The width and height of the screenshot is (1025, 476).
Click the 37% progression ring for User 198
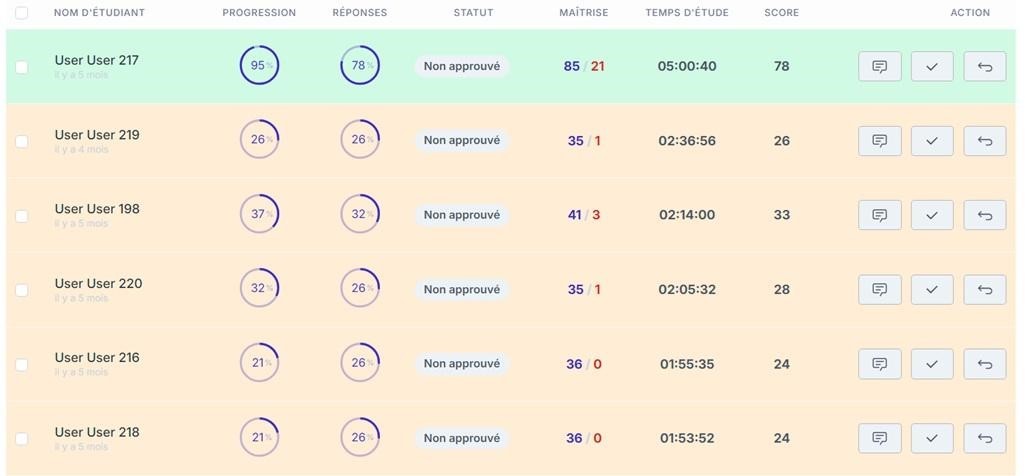tap(260, 214)
